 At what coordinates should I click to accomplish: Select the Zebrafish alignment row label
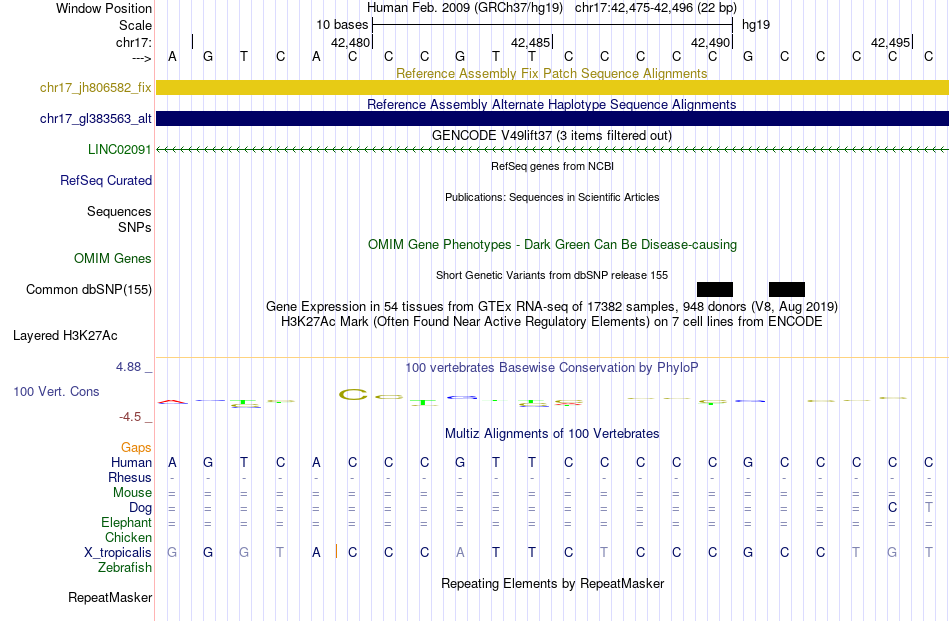click(125, 568)
